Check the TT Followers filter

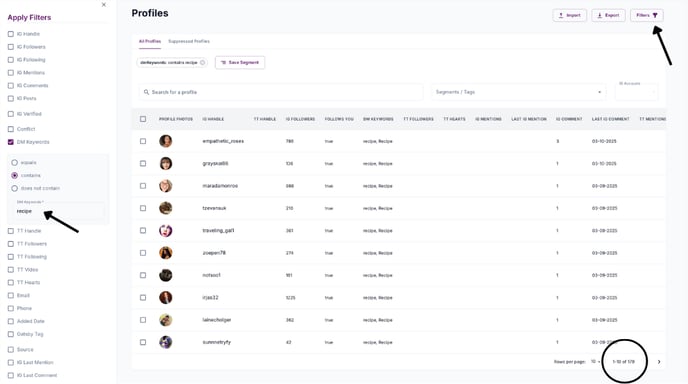coord(11,244)
